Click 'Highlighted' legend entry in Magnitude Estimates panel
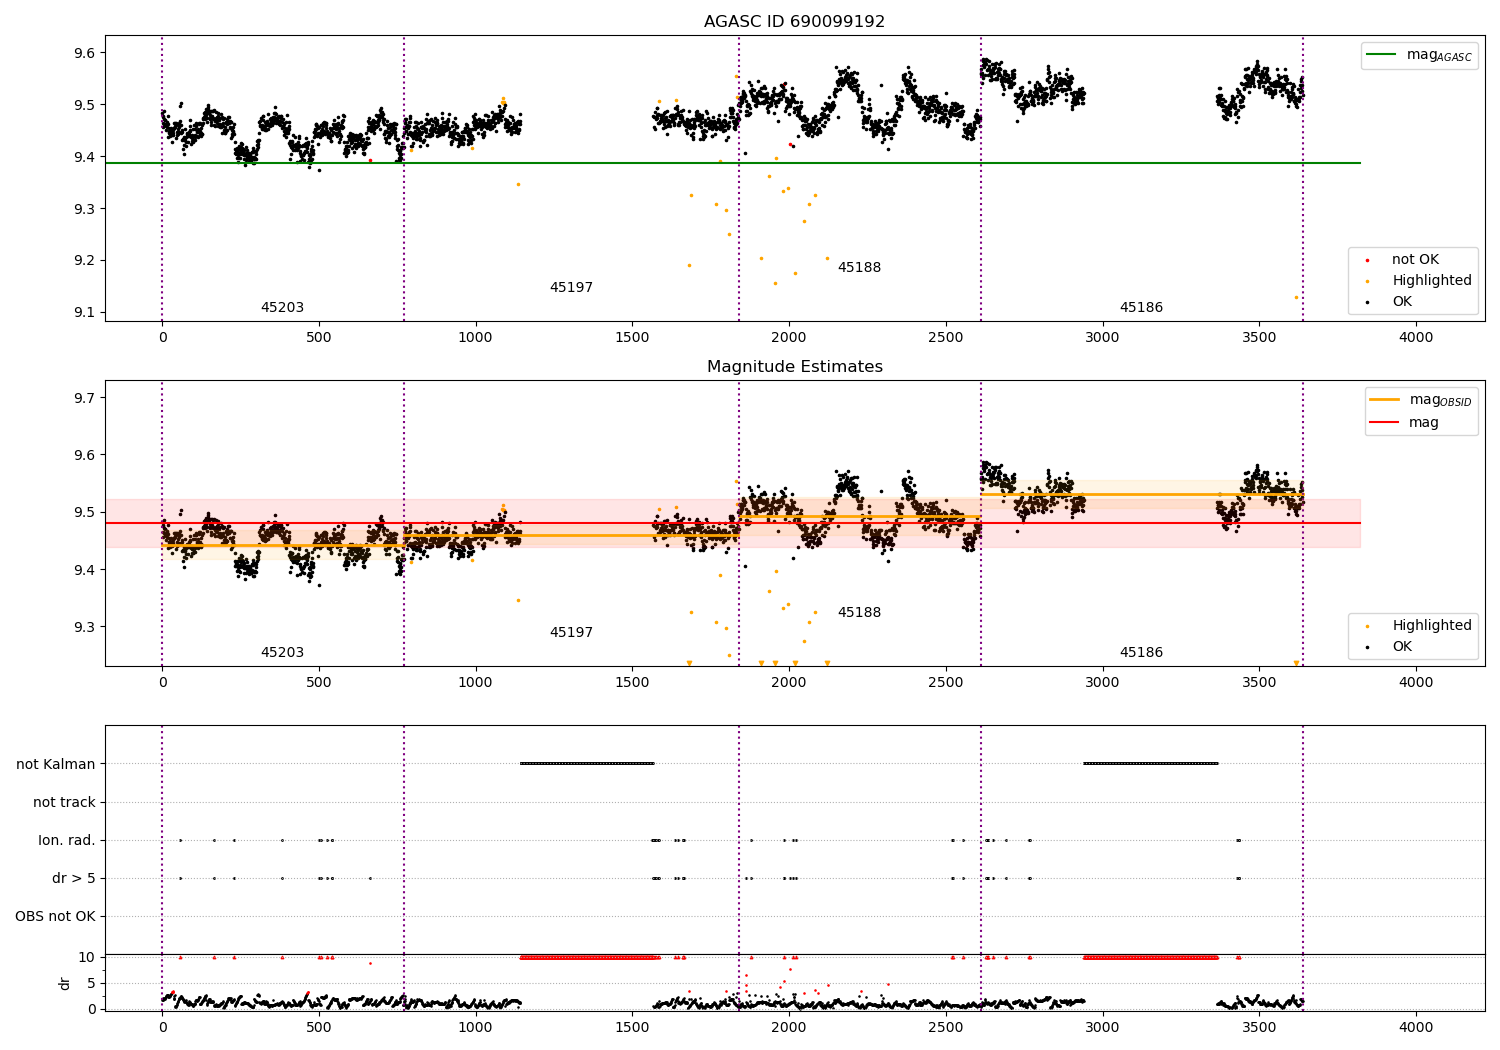 (x=1431, y=625)
